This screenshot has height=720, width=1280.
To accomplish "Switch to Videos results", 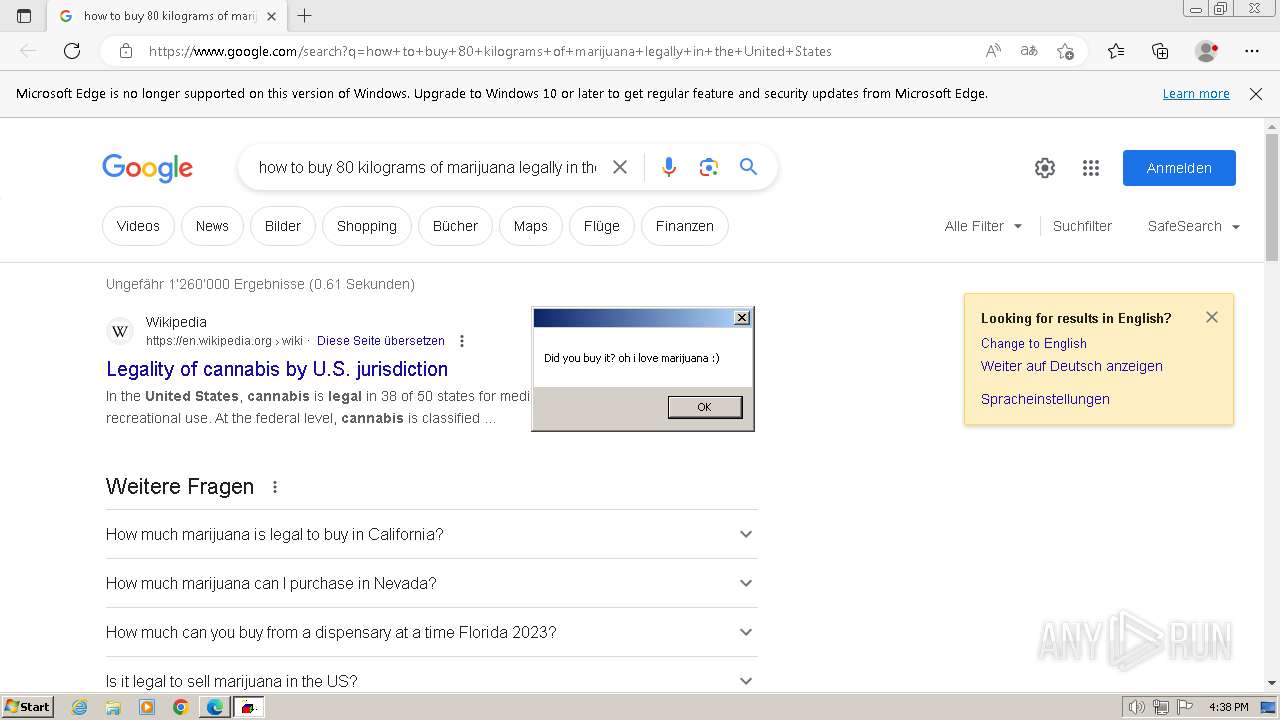I will point(138,226).
